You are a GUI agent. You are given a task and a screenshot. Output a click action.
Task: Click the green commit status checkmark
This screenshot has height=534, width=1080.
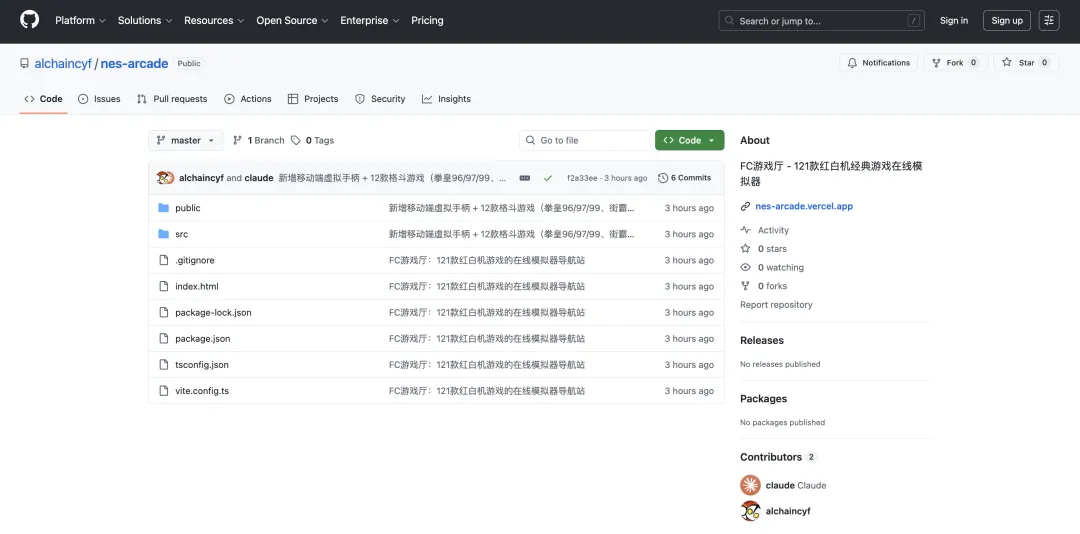[x=547, y=178]
